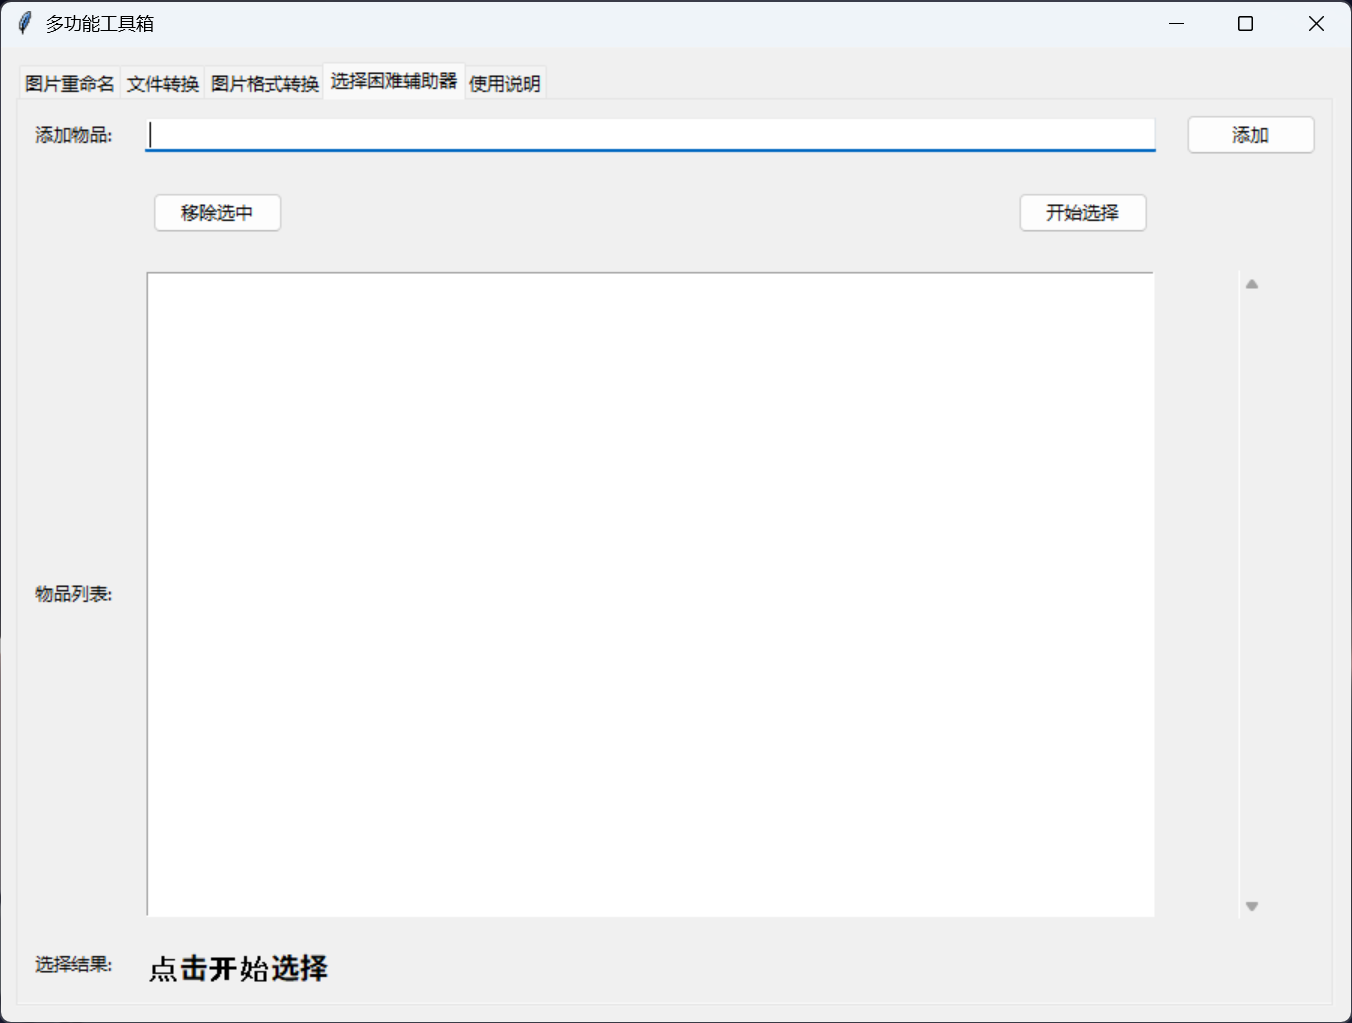
Task: Go to the 图片格式转换 tab
Action: [264, 84]
